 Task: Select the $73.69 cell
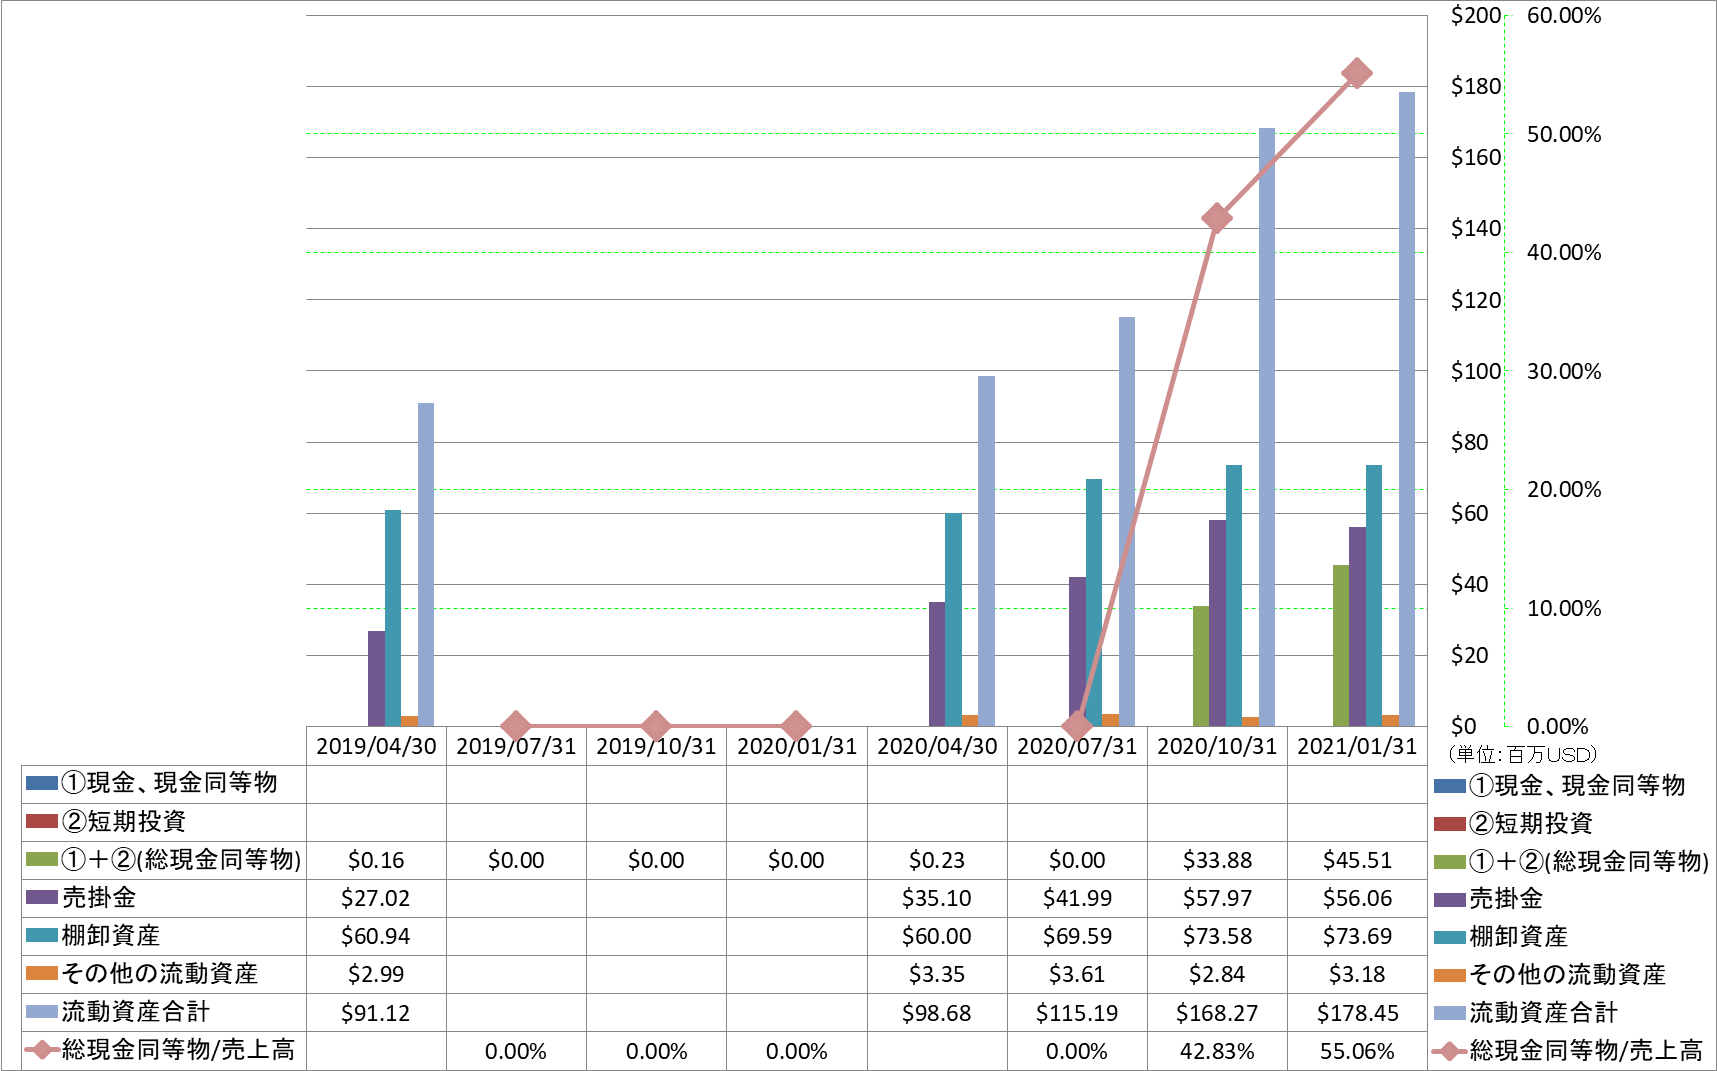tap(1357, 936)
